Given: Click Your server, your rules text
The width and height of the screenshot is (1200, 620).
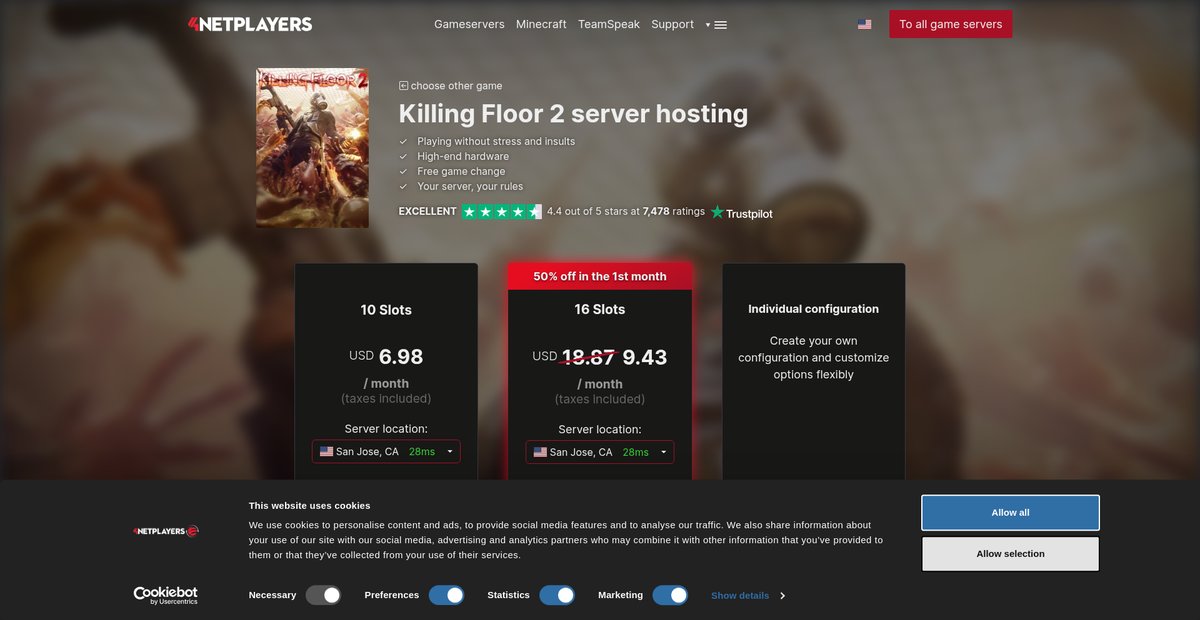Looking at the screenshot, I should click(470, 186).
